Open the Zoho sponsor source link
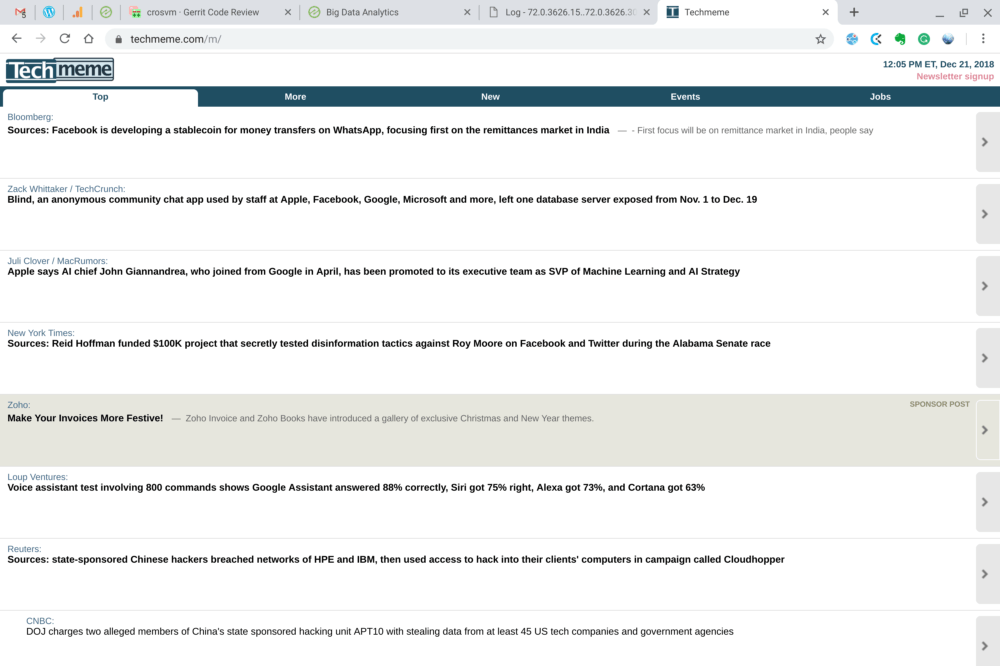 [18, 405]
